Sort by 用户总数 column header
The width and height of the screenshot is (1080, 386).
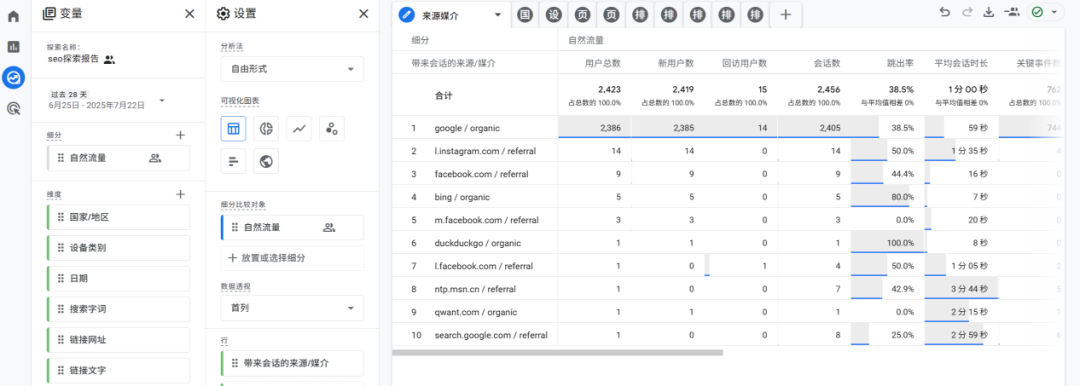click(603, 63)
